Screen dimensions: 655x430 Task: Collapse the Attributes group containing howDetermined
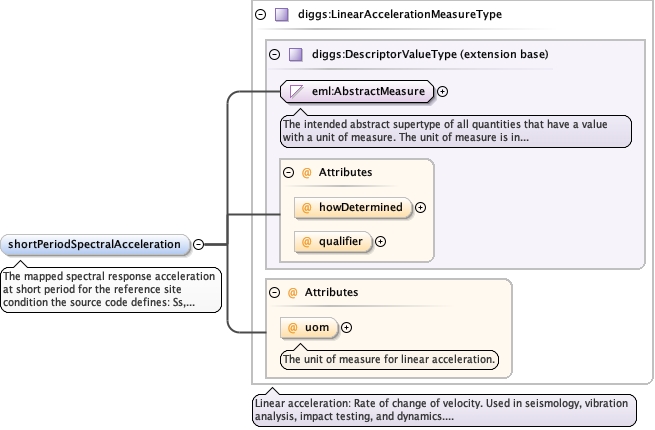pos(289,172)
